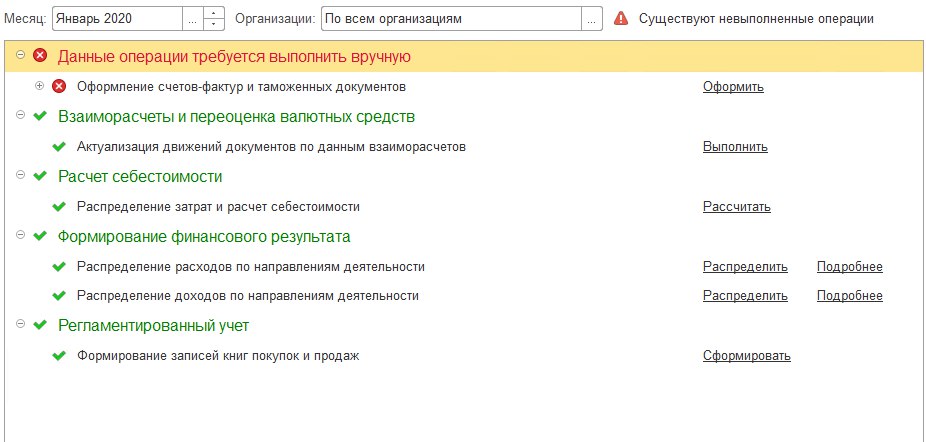Click the red warning triangle icon
Image resolution: width=926 pixels, height=442 pixels.
point(621,18)
